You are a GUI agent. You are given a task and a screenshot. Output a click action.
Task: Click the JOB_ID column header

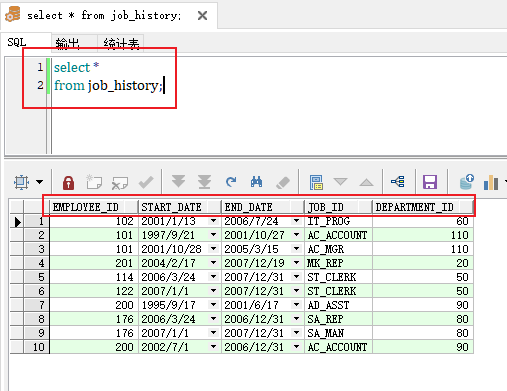tap(338, 207)
